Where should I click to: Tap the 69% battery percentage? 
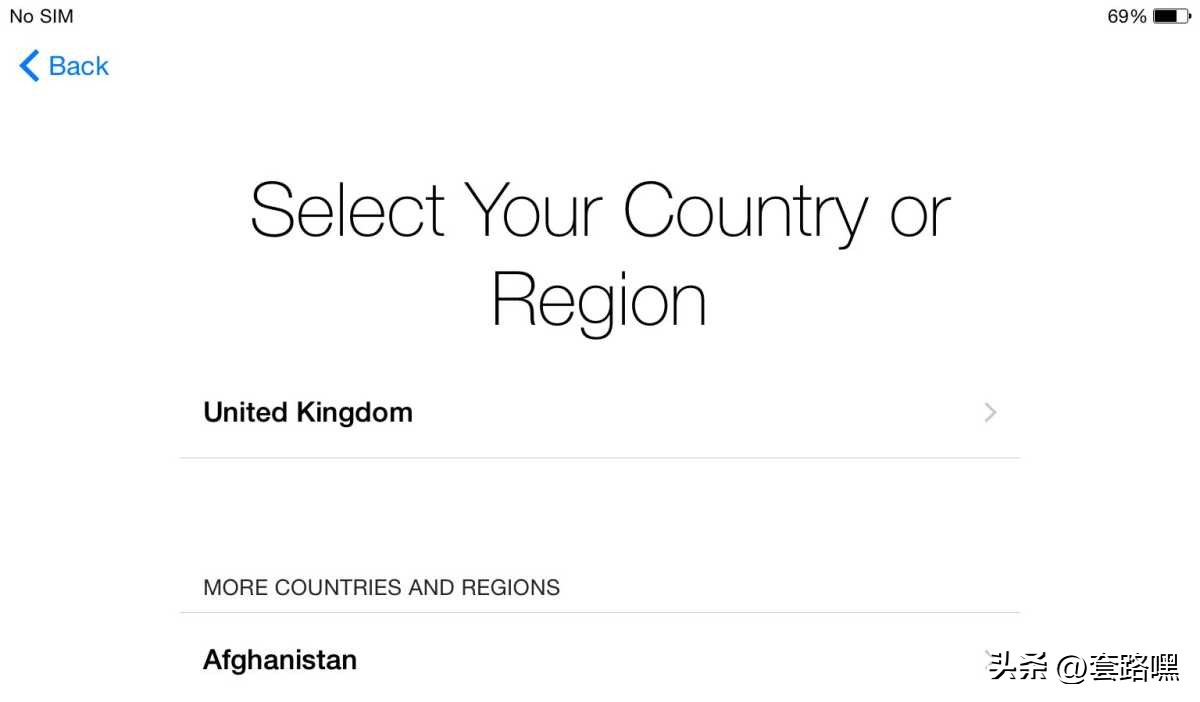(x=1126, y=16)
